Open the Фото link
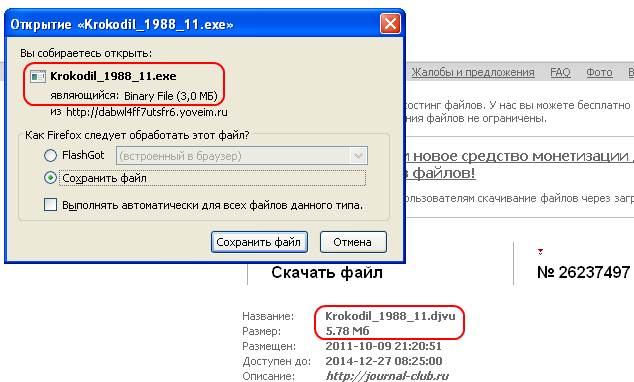Viewport: 634px width, 382px height. pos(599,72)
